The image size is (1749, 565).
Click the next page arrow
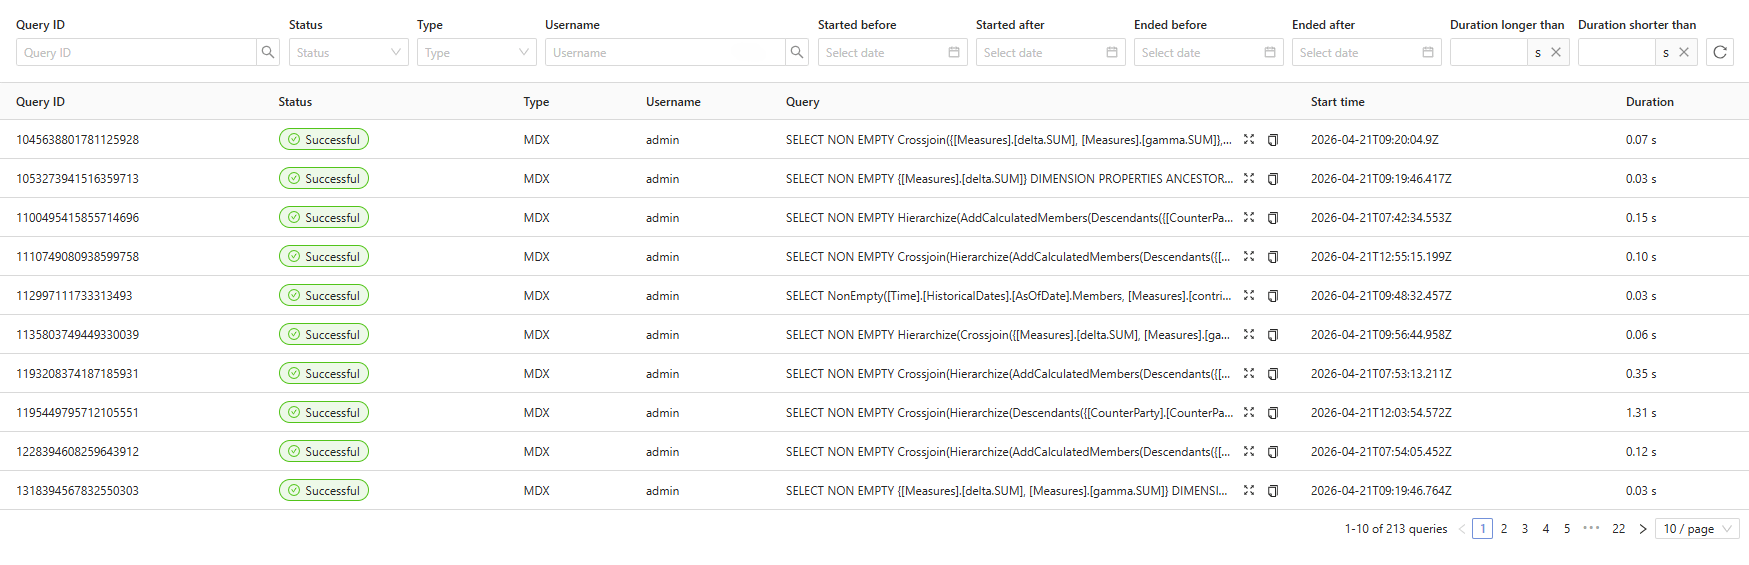(x=1642, y=529)
